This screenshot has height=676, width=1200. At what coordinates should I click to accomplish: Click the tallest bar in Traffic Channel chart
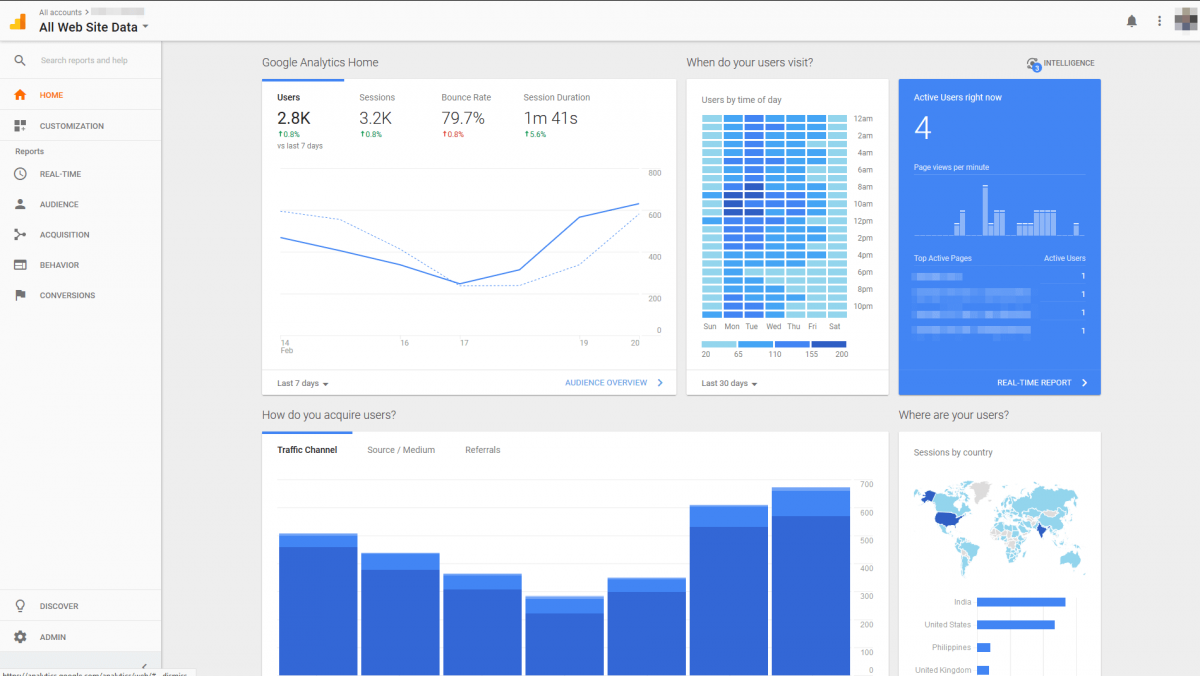(811, 582)
